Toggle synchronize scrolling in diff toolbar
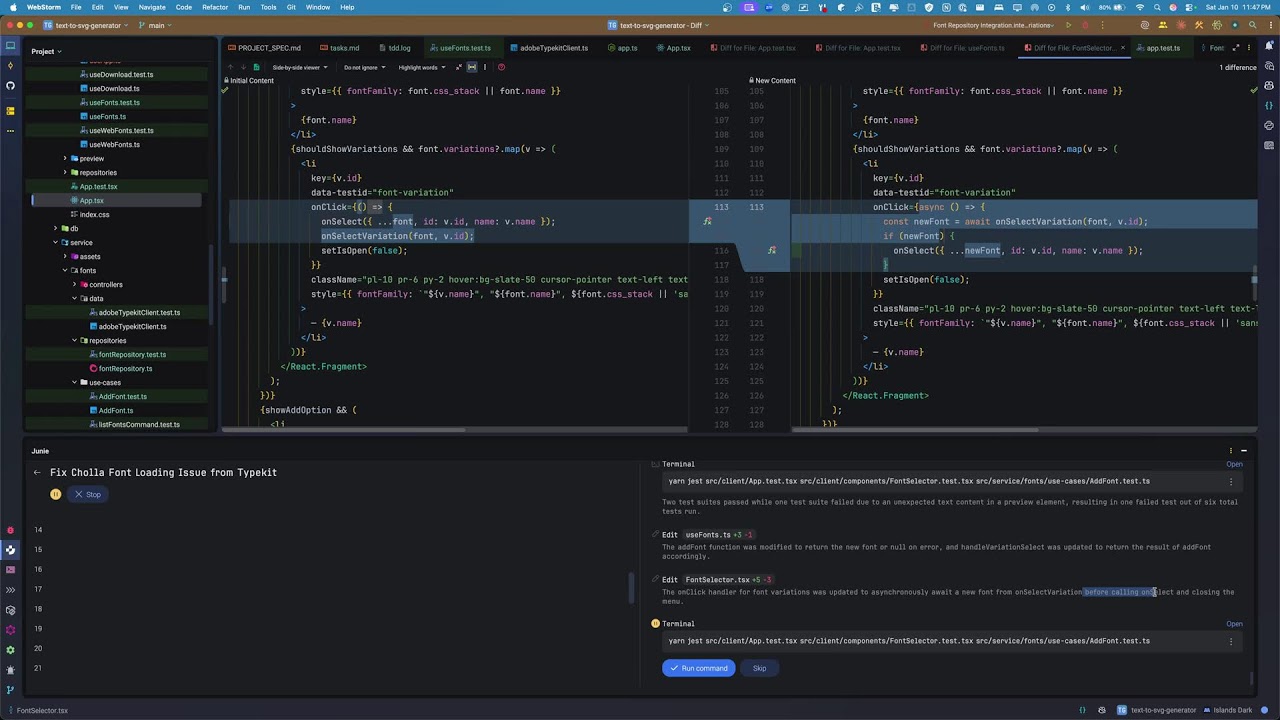The height and width of the screenshot is (720, 1280). (x=472, y=67)
